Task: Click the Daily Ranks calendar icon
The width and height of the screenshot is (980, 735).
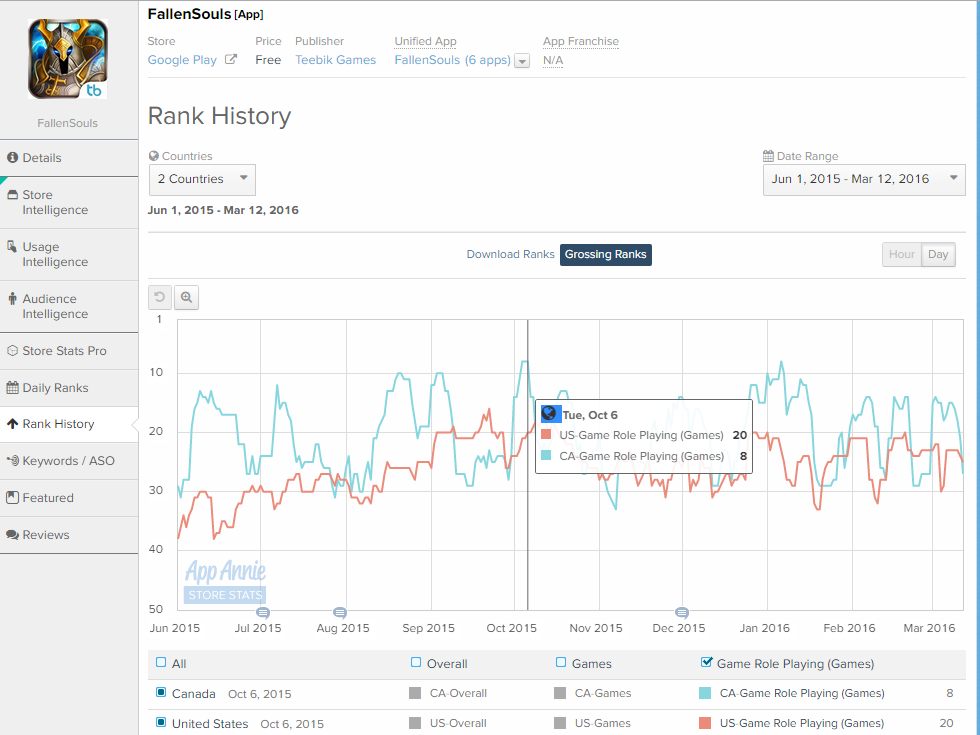Action: pyautogui.click(x=12, y=388)
